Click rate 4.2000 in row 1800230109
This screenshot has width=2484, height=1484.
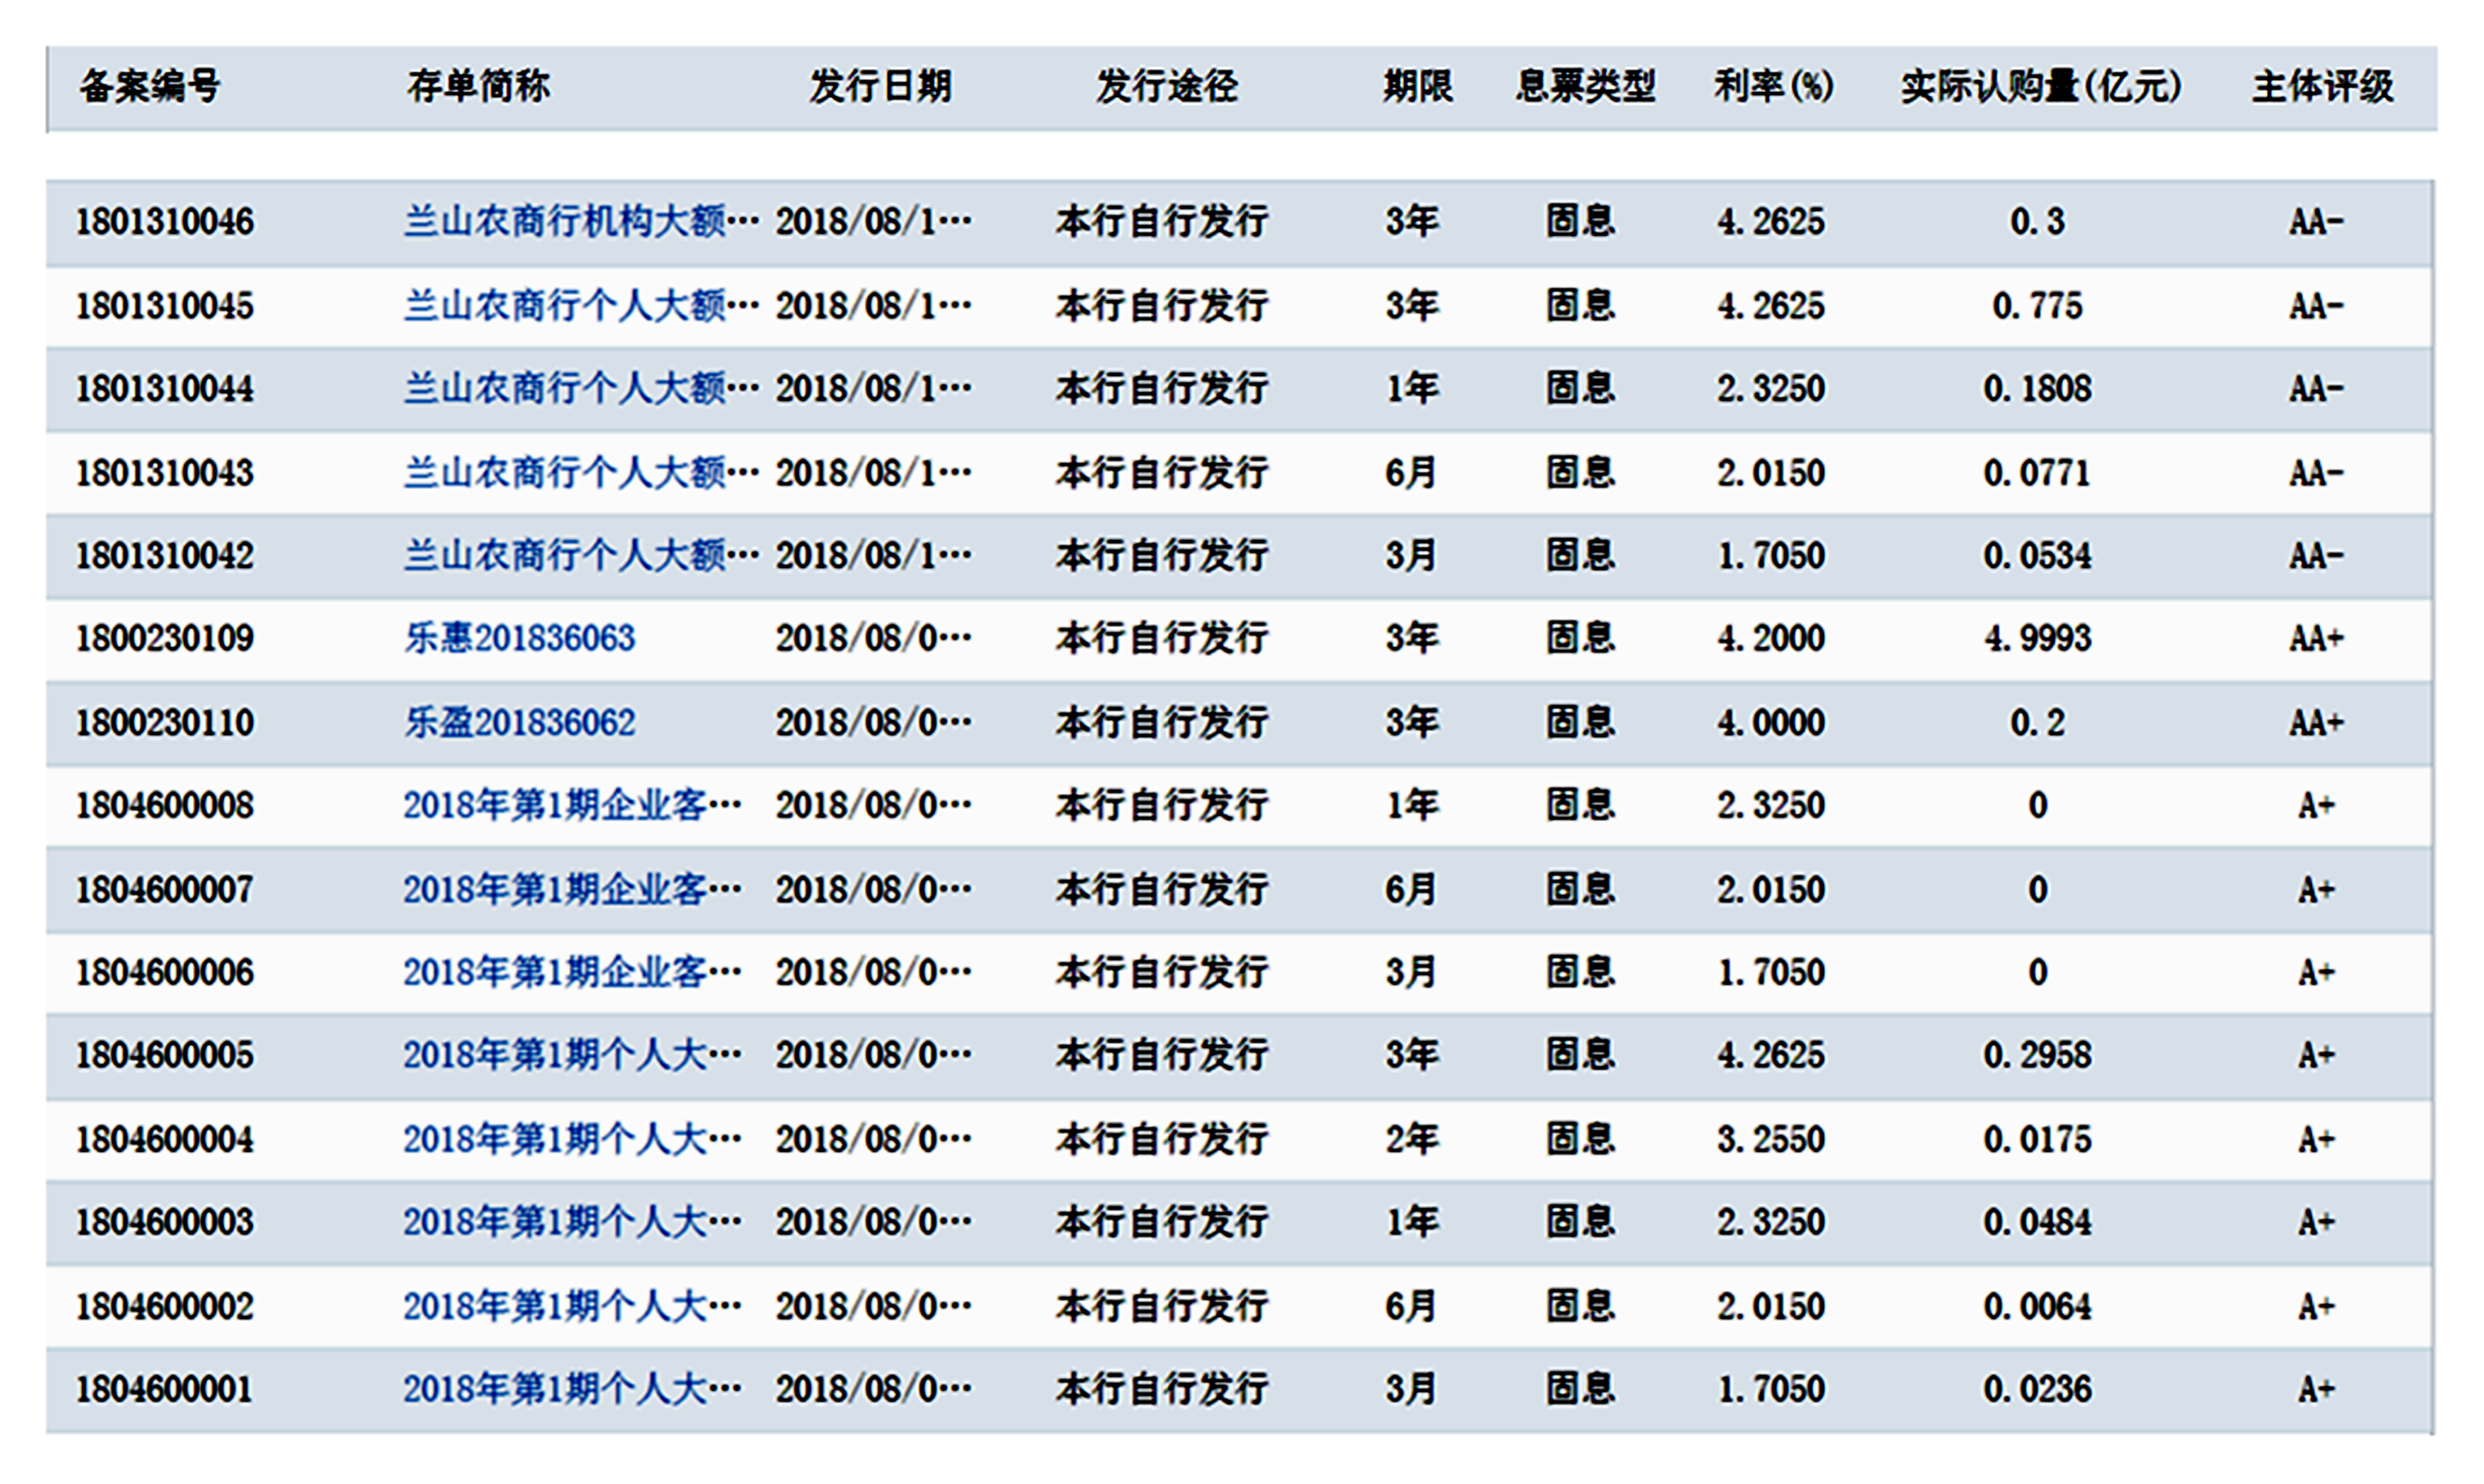[1771, 639]
